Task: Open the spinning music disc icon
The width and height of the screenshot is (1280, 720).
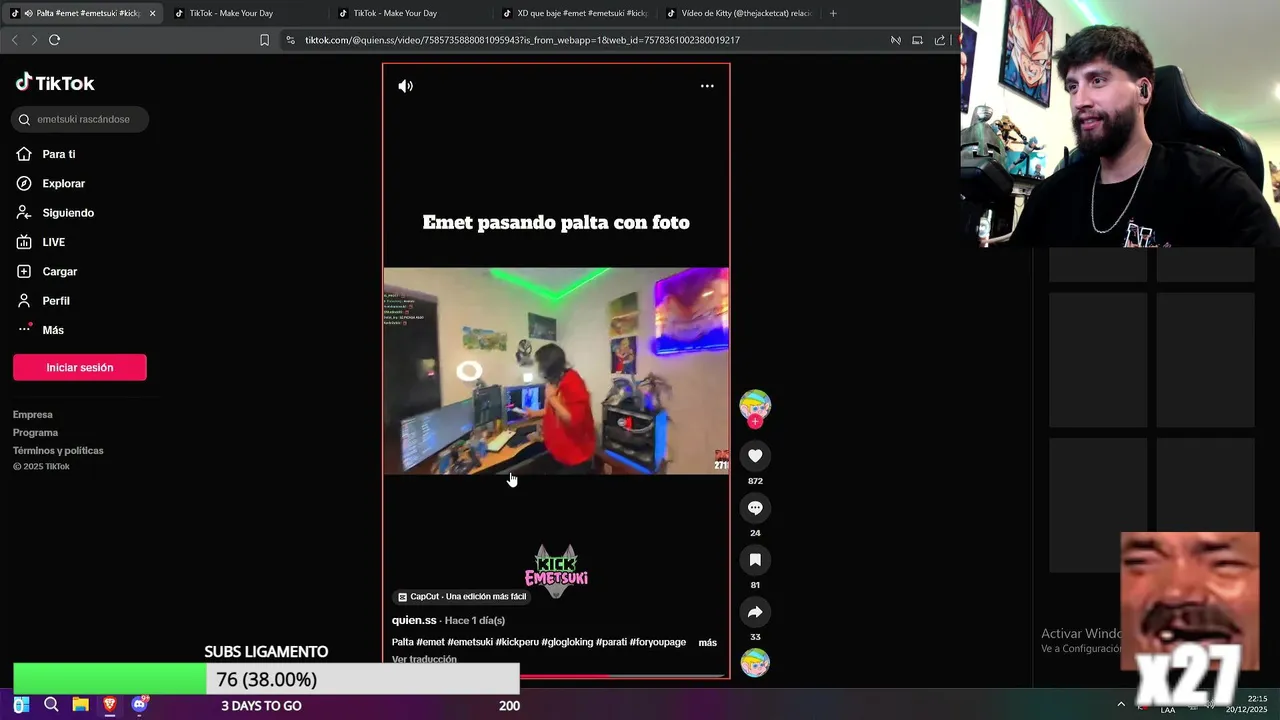Action: point(755,663)
